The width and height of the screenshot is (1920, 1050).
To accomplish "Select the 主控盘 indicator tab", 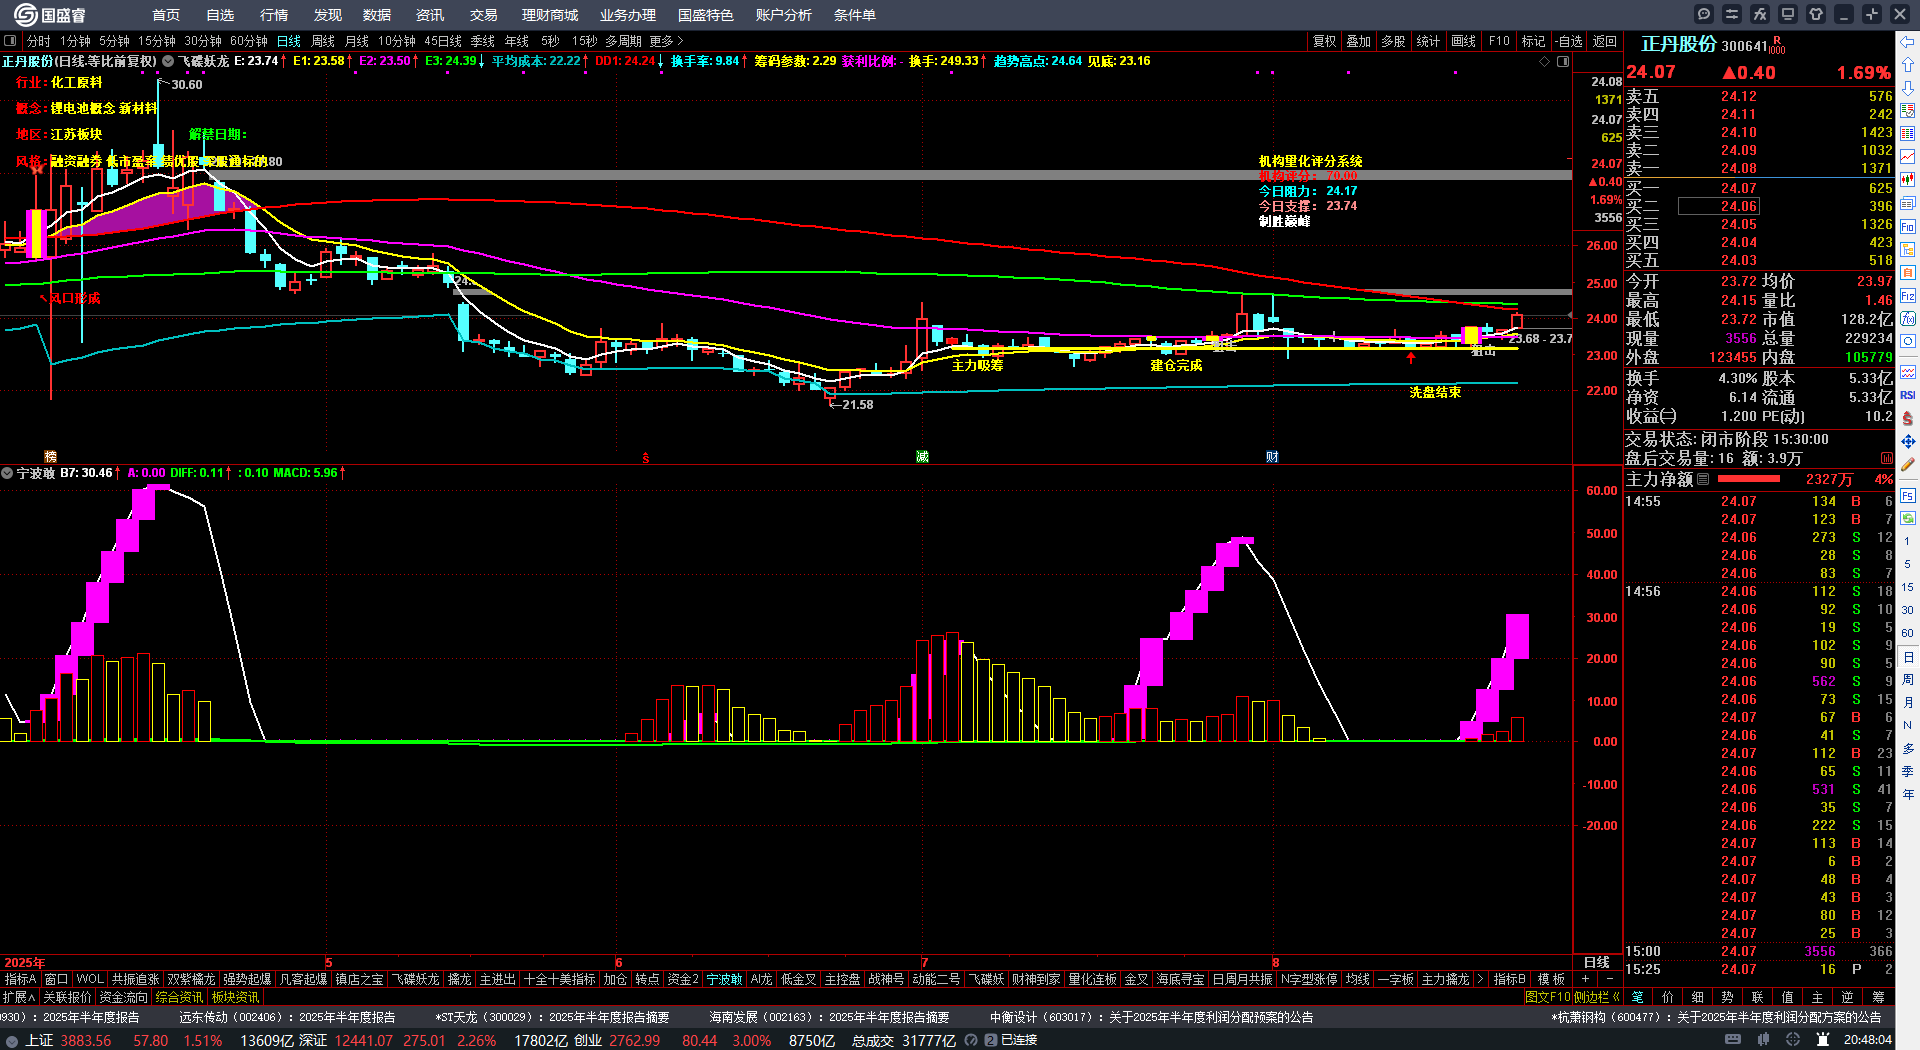I will pyautogui.click(x=842, y=979).
